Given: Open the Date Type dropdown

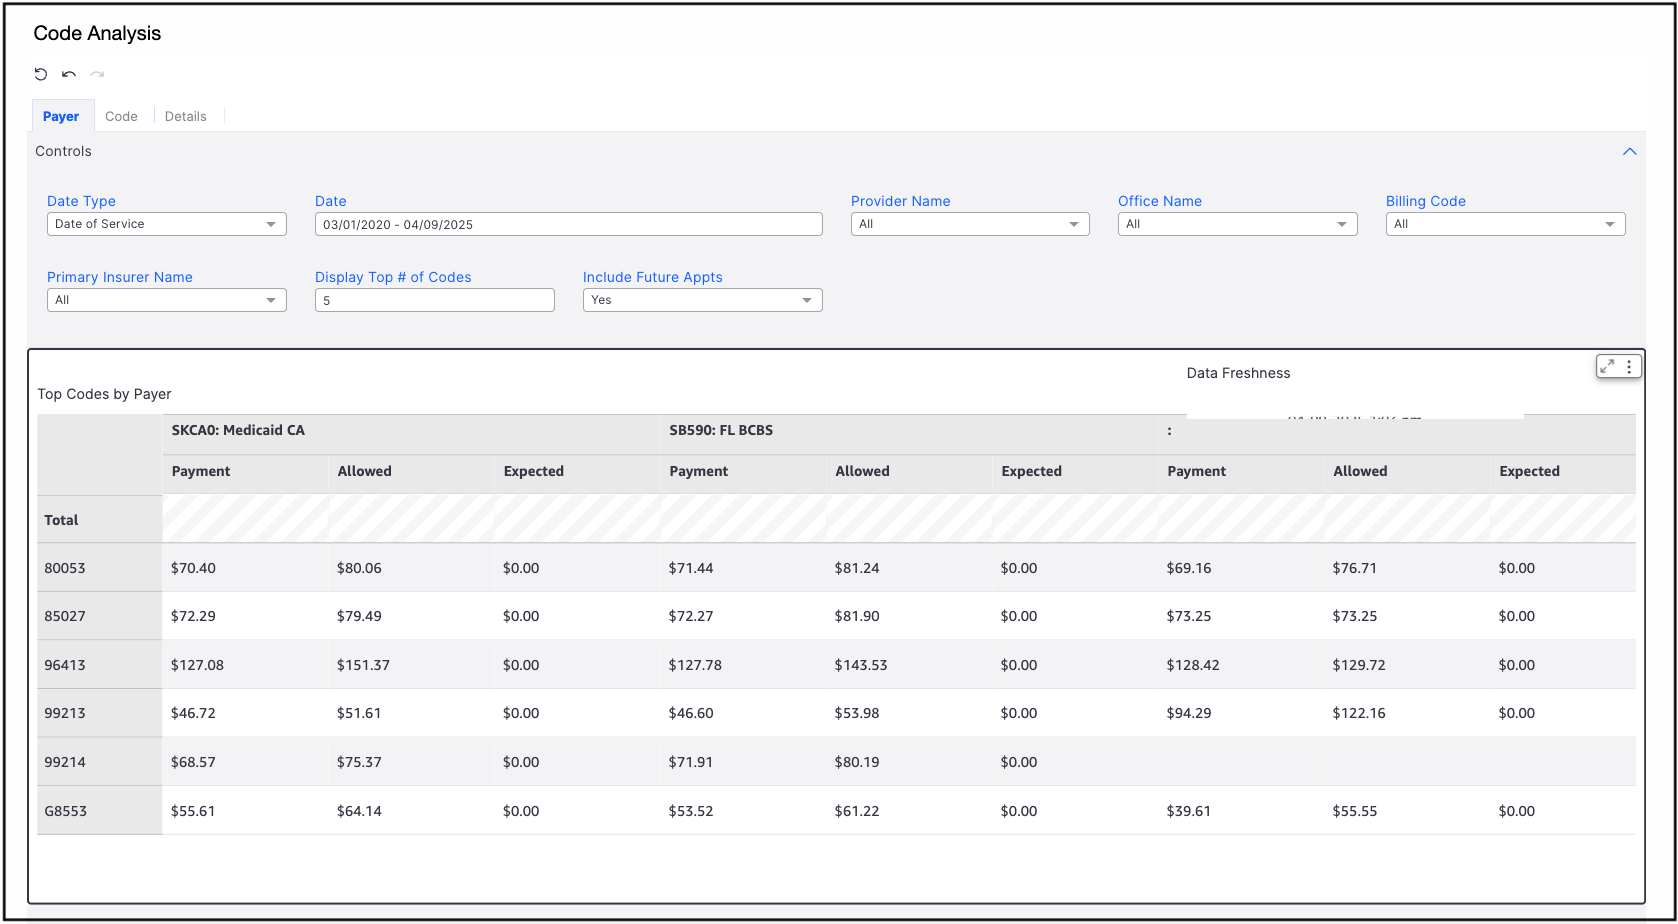Looking at the screenshot, I should 166,224.
